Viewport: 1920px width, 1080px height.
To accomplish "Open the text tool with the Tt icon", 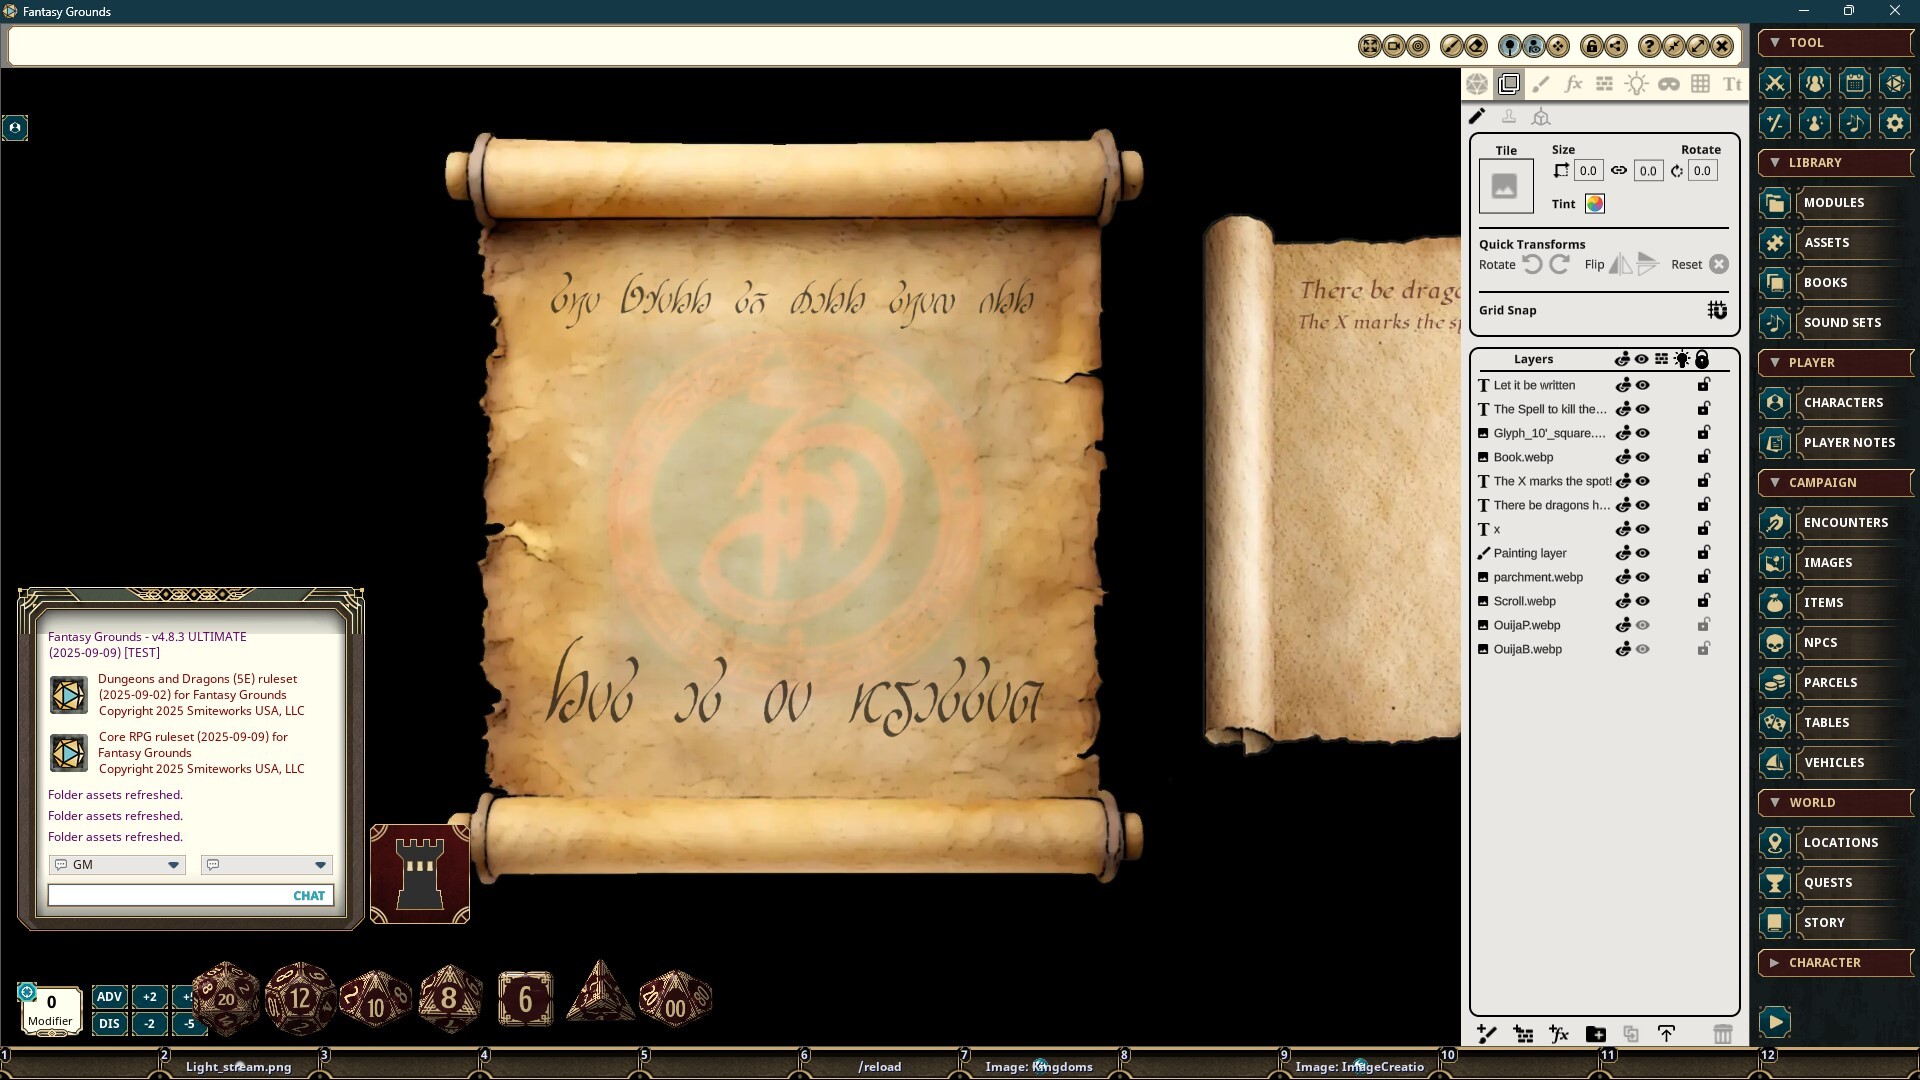I will pos(1731,84).
